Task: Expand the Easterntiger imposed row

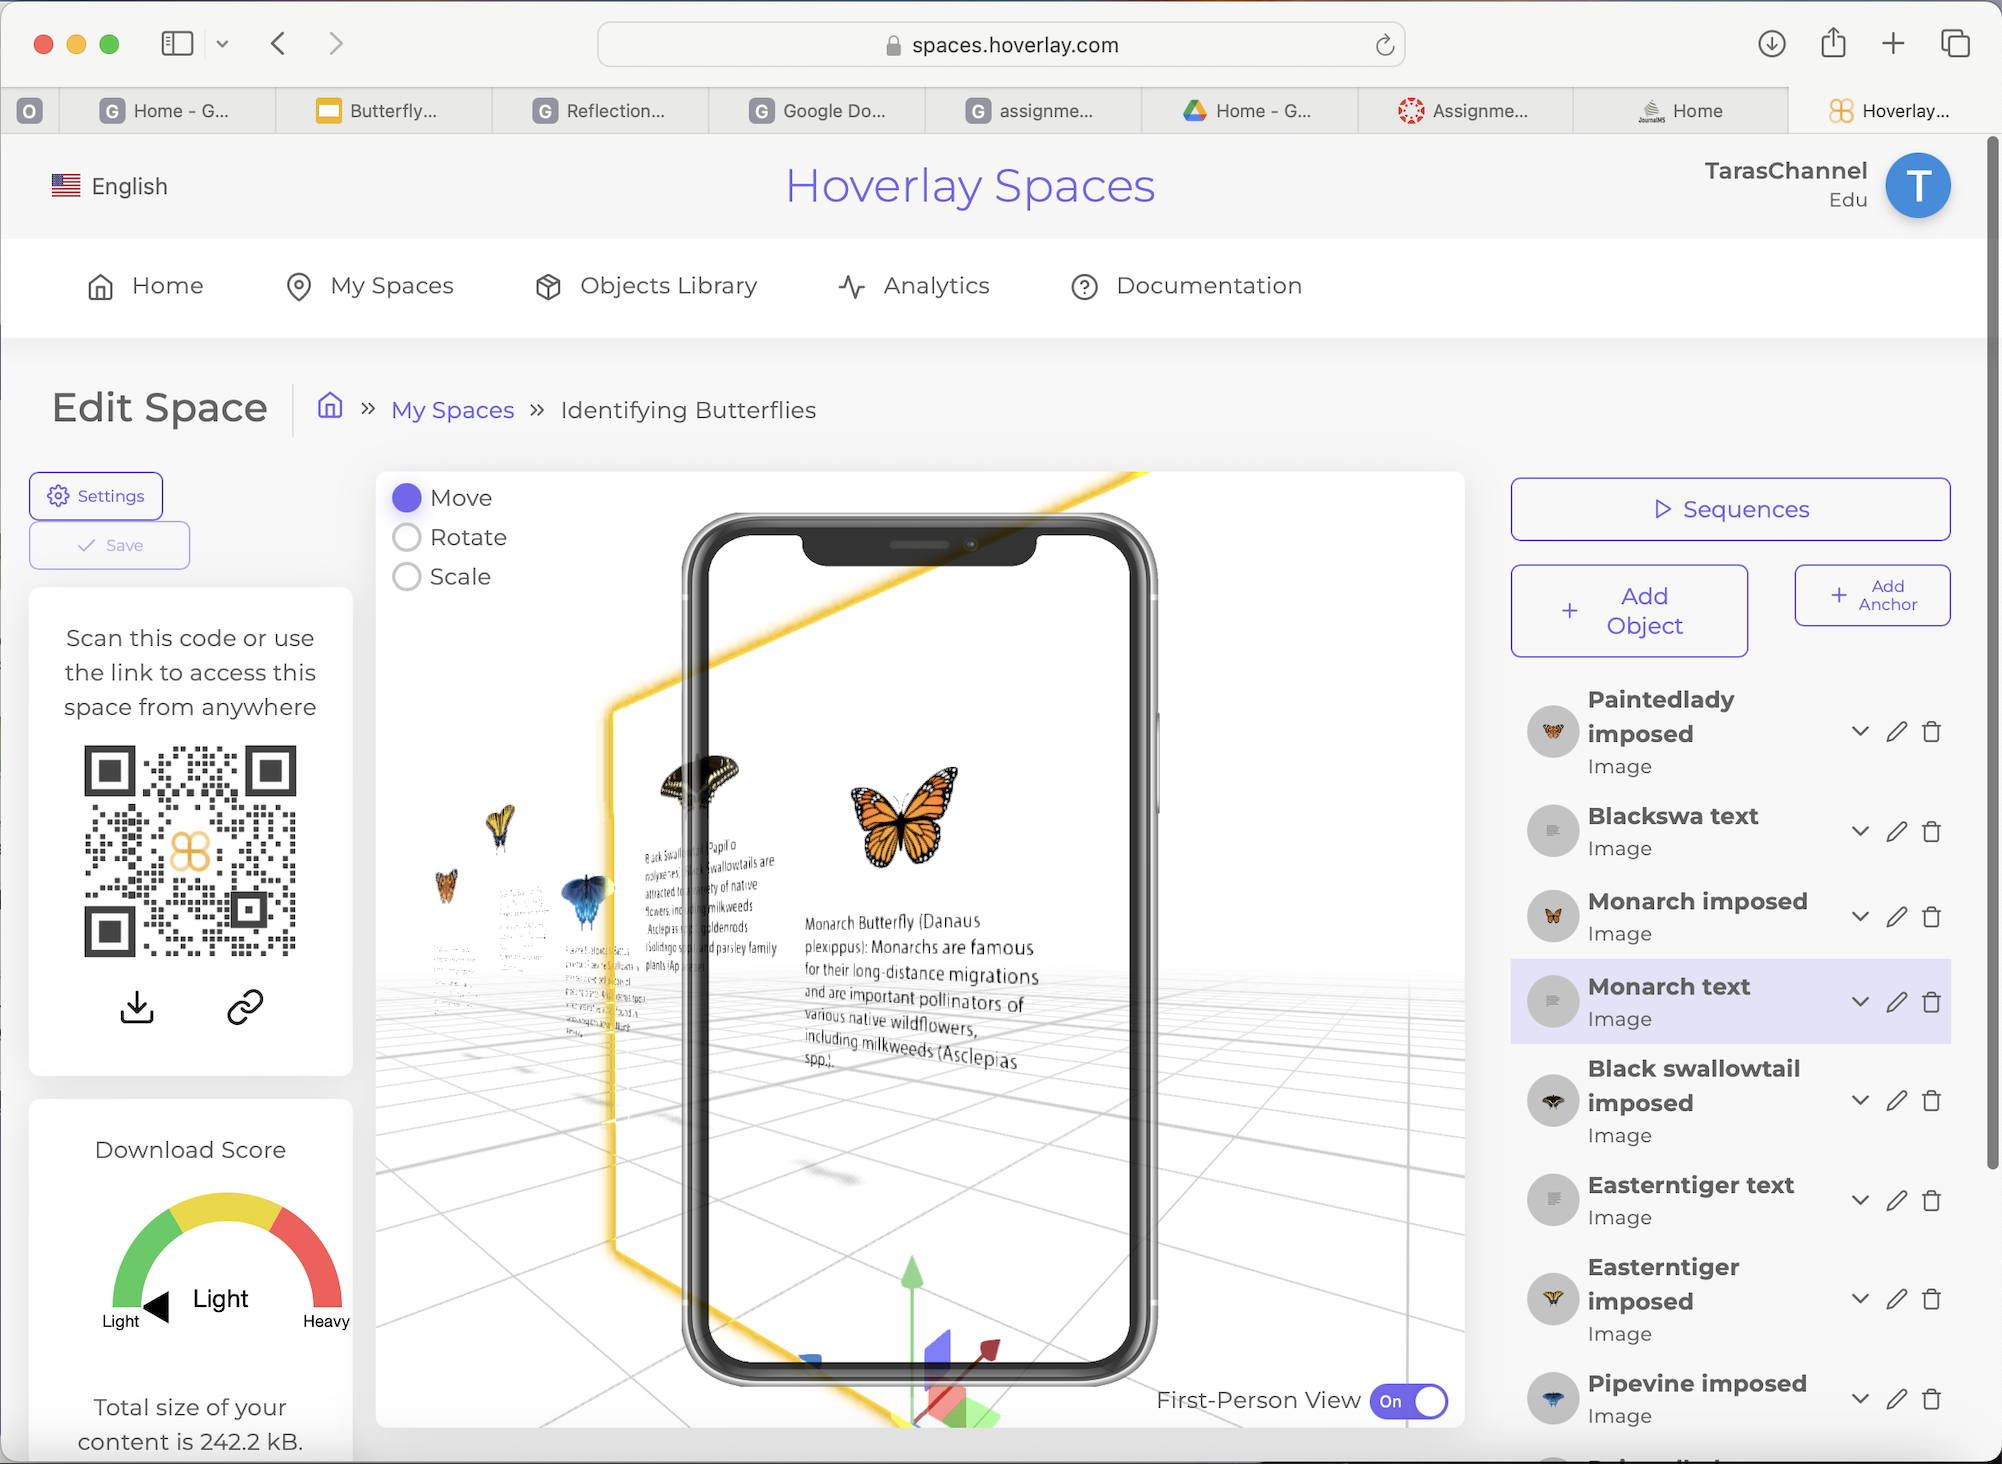Action: pyautogui.click(x=1860, y=1299)
